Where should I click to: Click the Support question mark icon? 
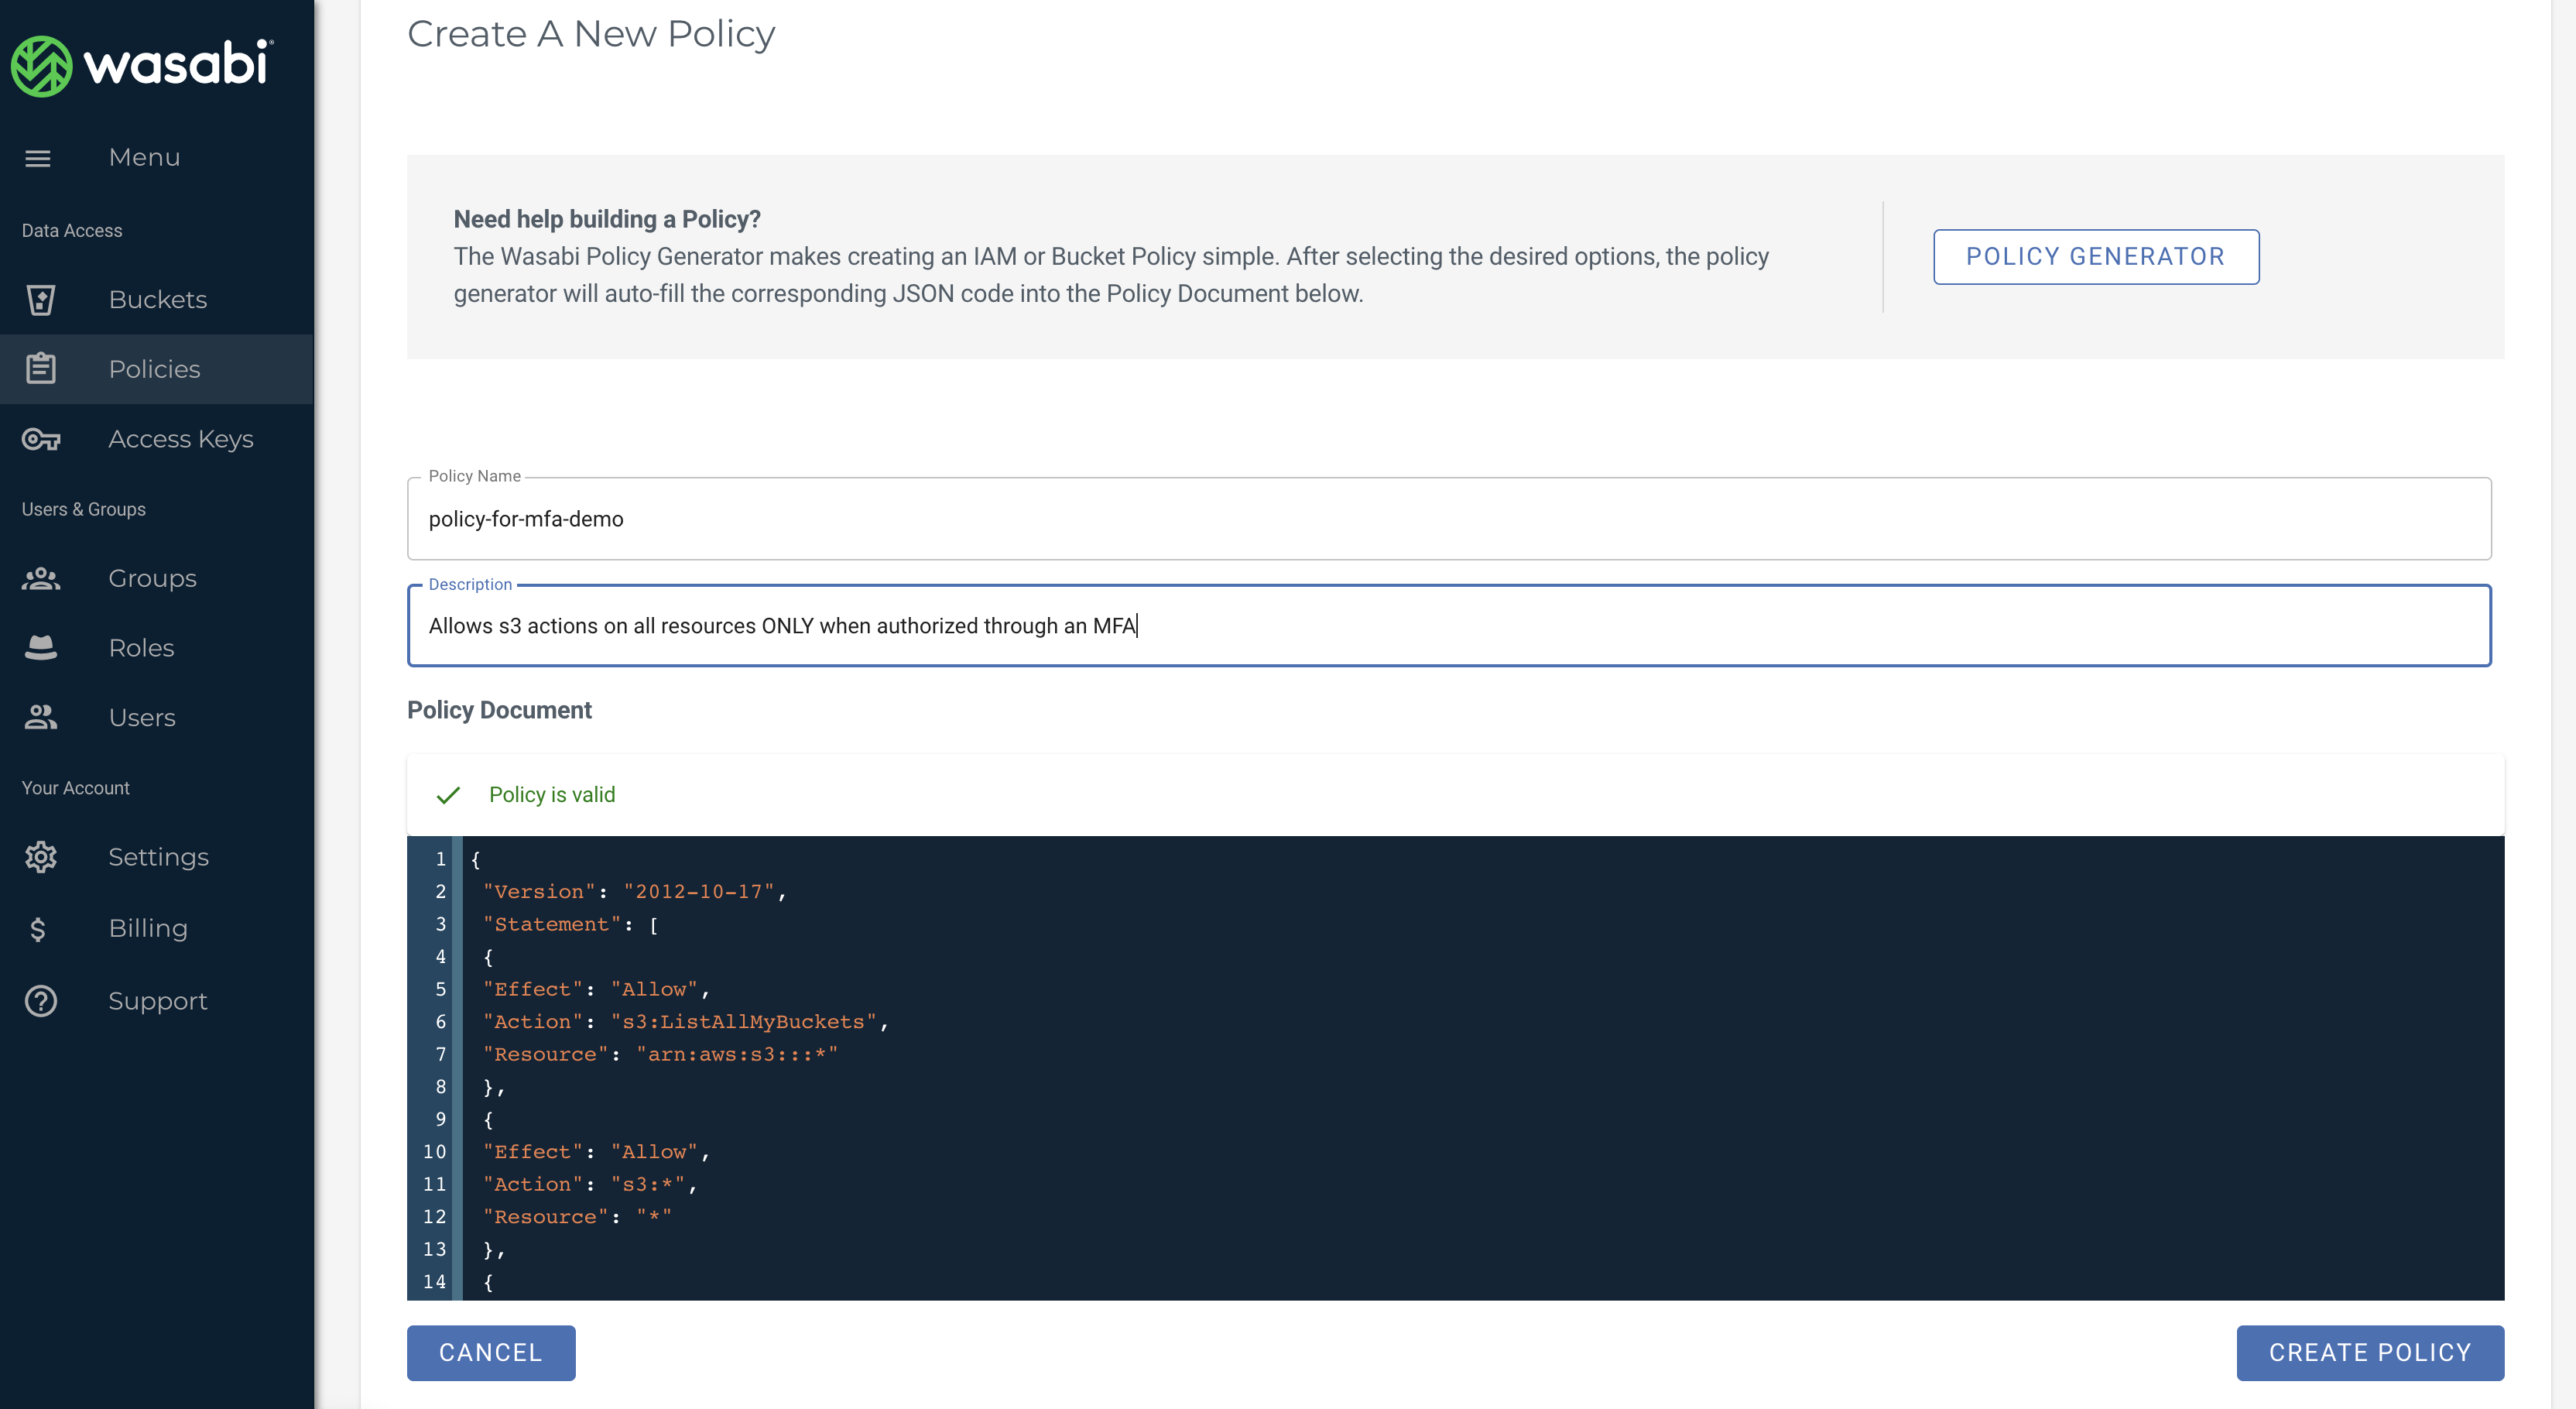pyautogui.click(x=41, y=1001)
